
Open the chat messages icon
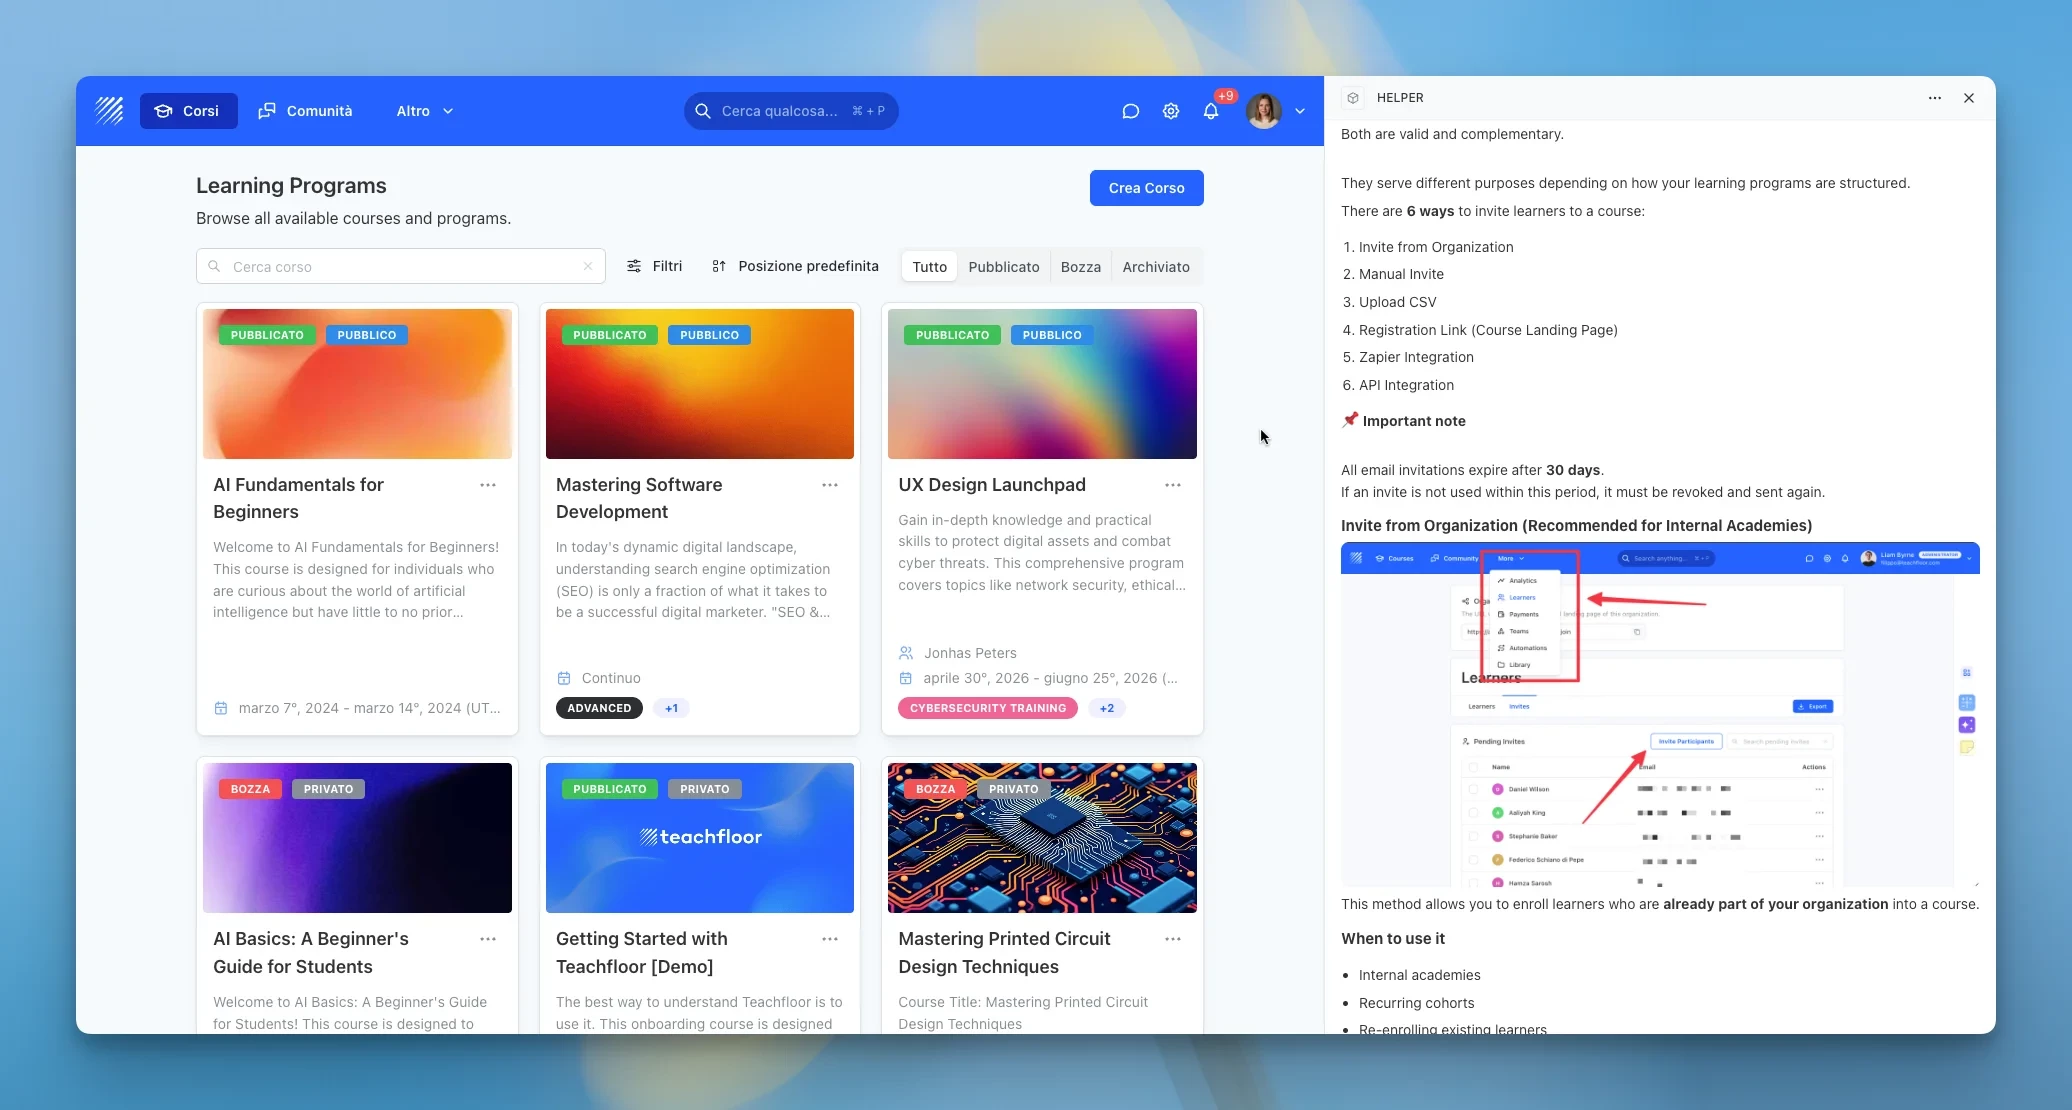(1131, 111)
